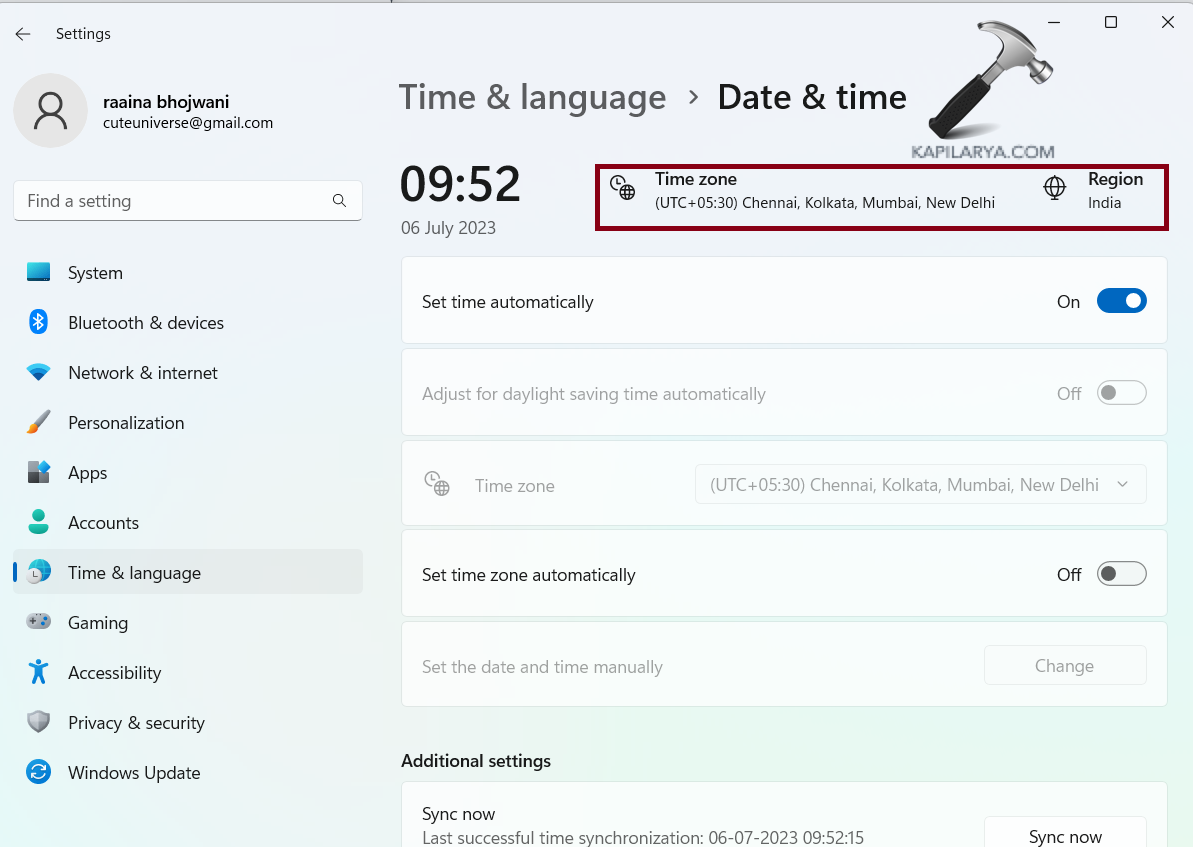Click the Time & language breadcrumb
Viewport: 1193px width, 847px height.
(x=532, y=98)
